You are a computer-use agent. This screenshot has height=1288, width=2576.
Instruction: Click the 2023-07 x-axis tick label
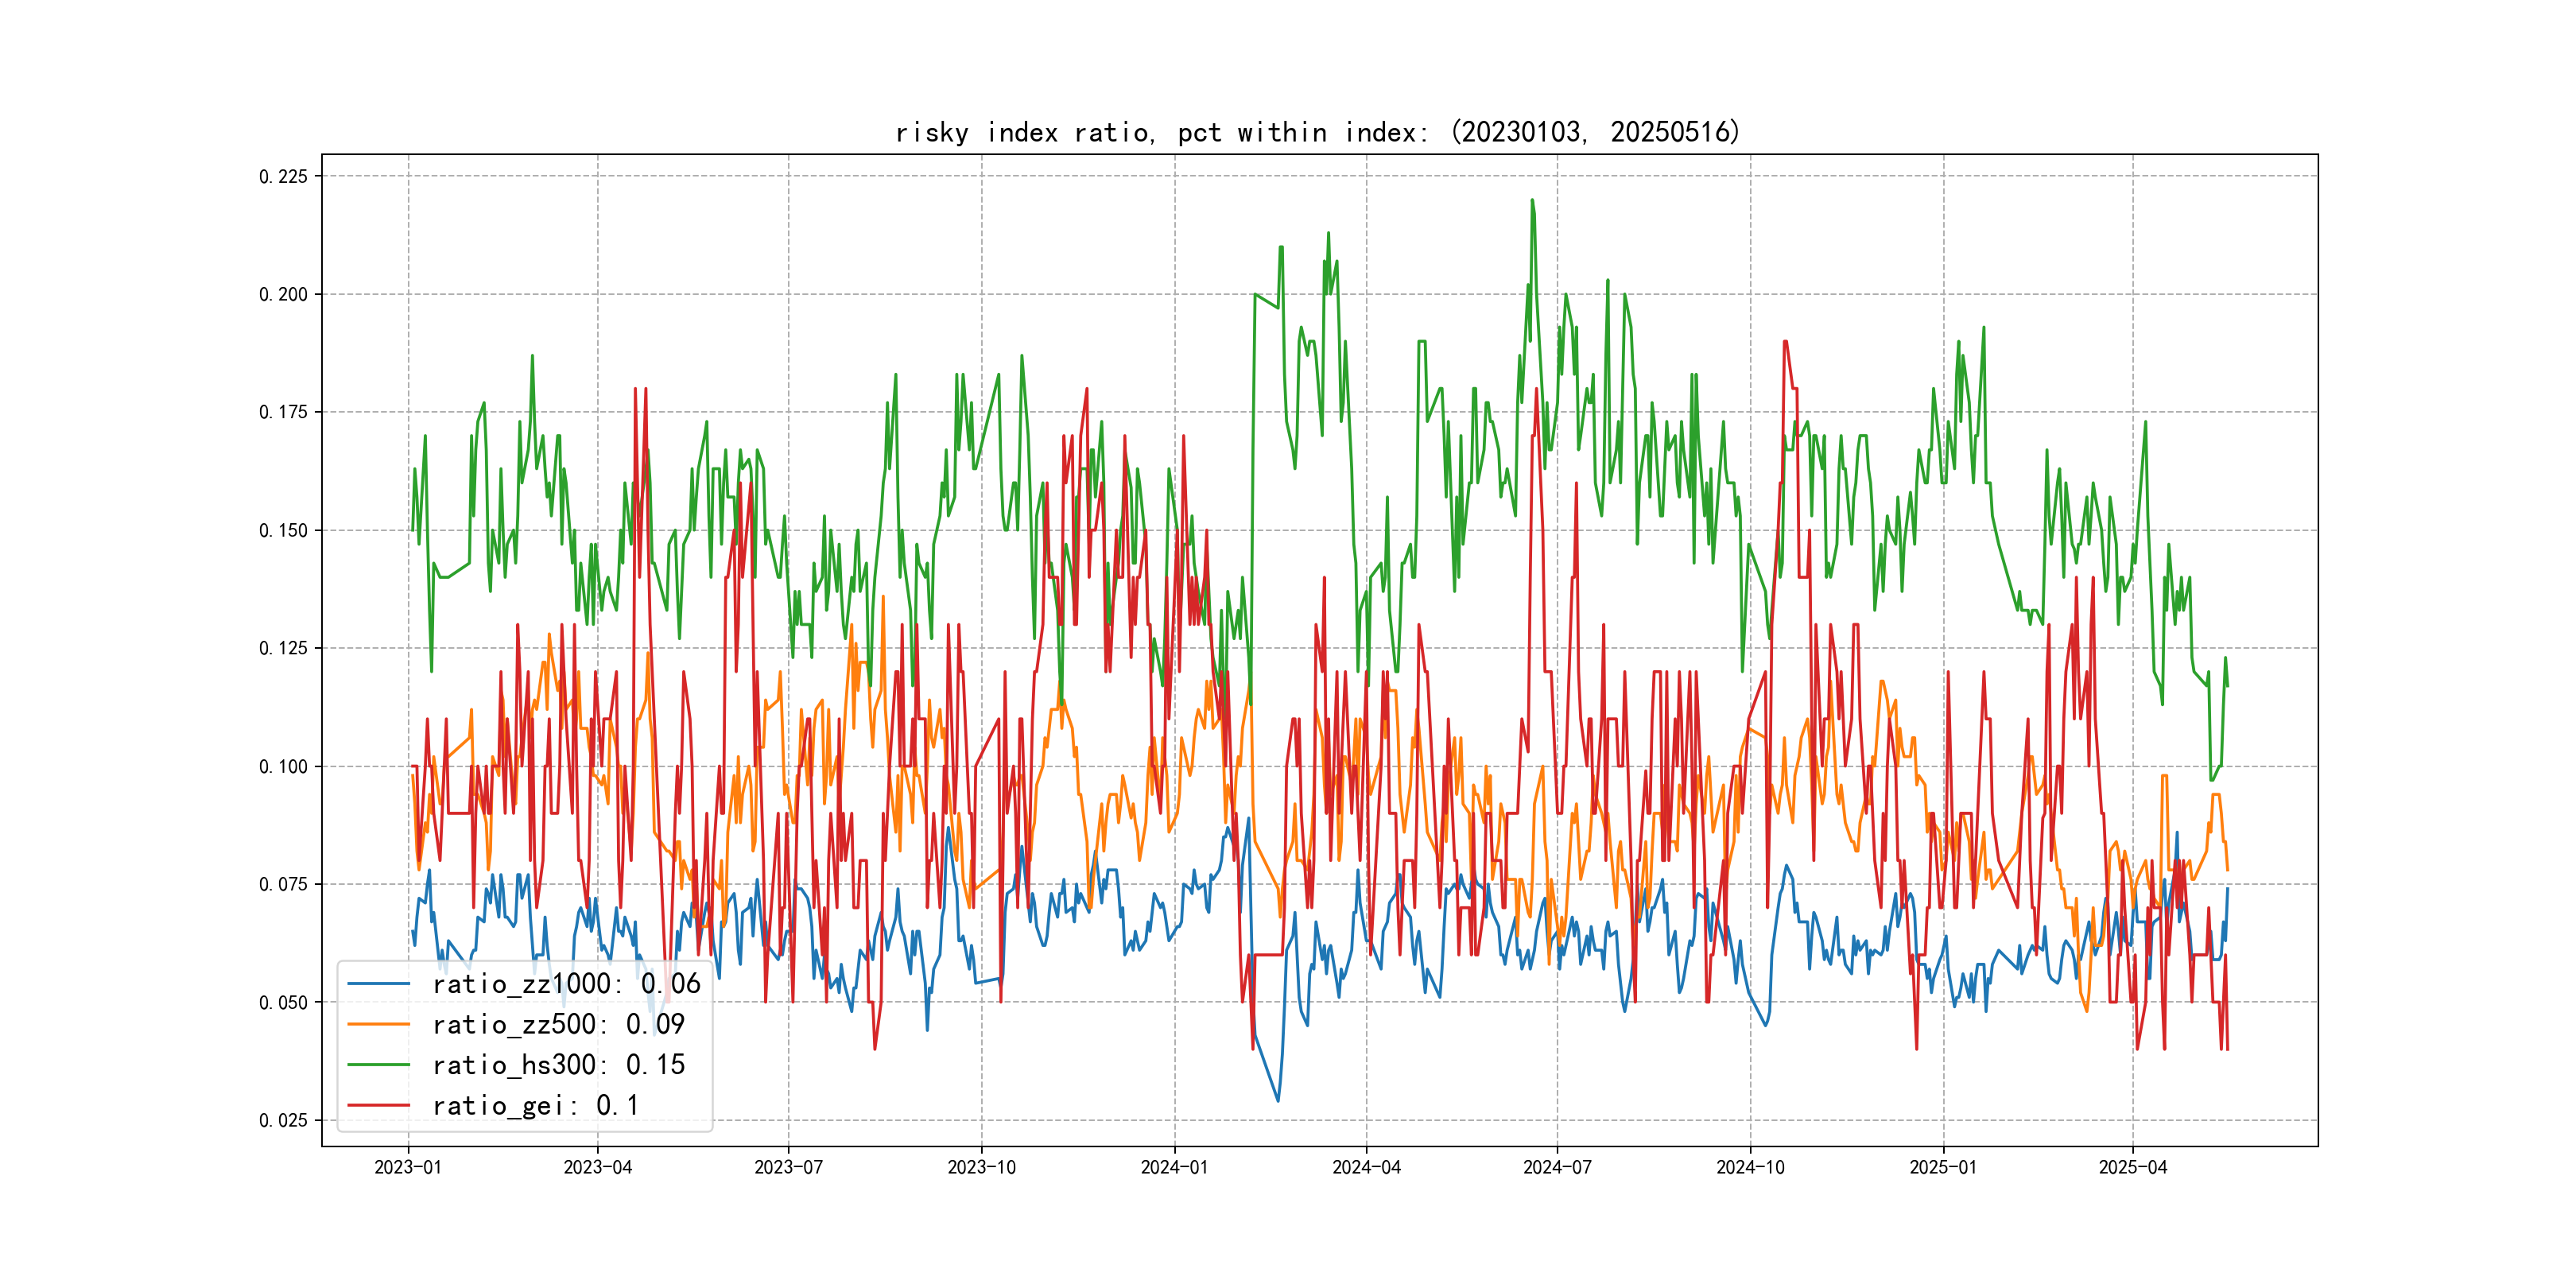(x=788, y=1167)
